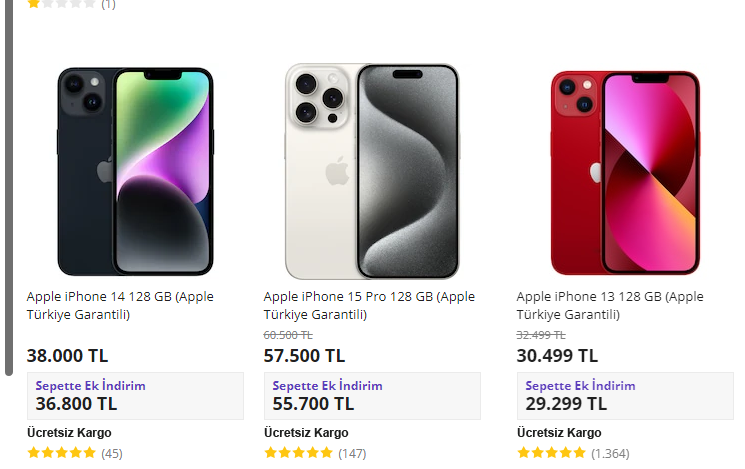
Task: Click the star rating under iPhone 13
Action: [x=551, y=453]
